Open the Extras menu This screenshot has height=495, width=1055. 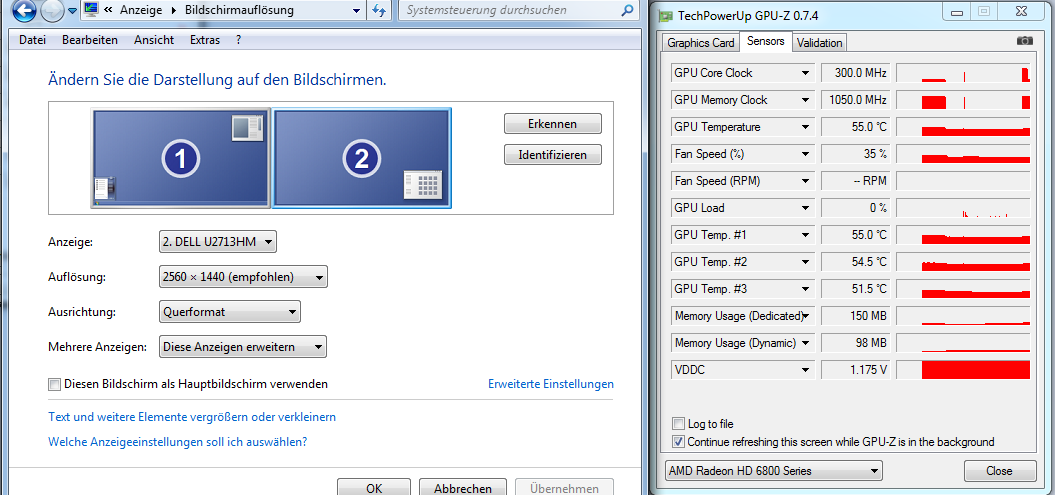[x=205, y=40]
